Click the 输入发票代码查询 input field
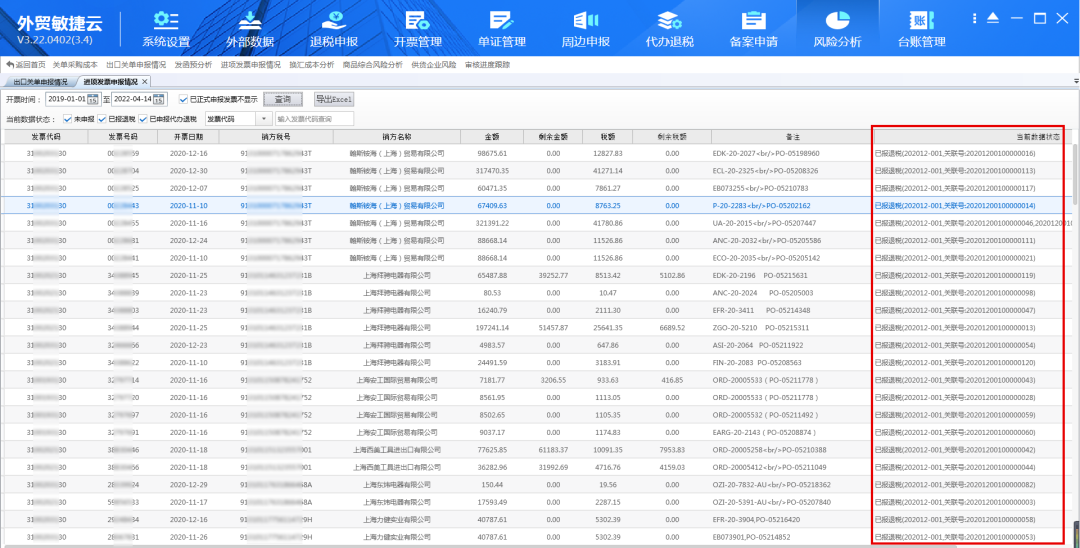This screenshot has height=548, width=1080. [314, 119]
